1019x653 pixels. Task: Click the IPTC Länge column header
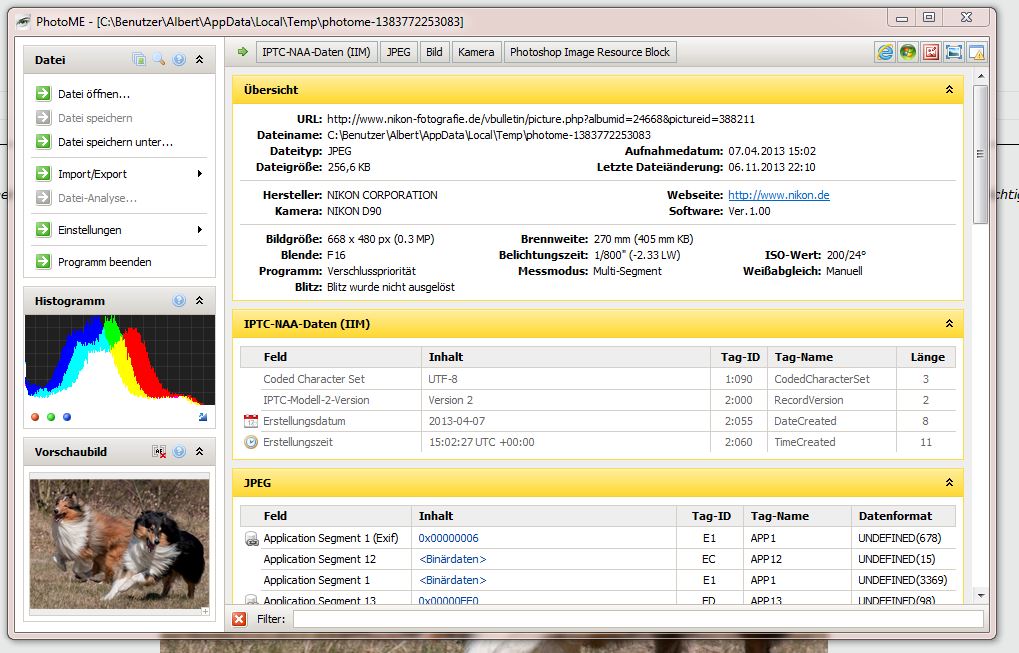click(927, 357)
